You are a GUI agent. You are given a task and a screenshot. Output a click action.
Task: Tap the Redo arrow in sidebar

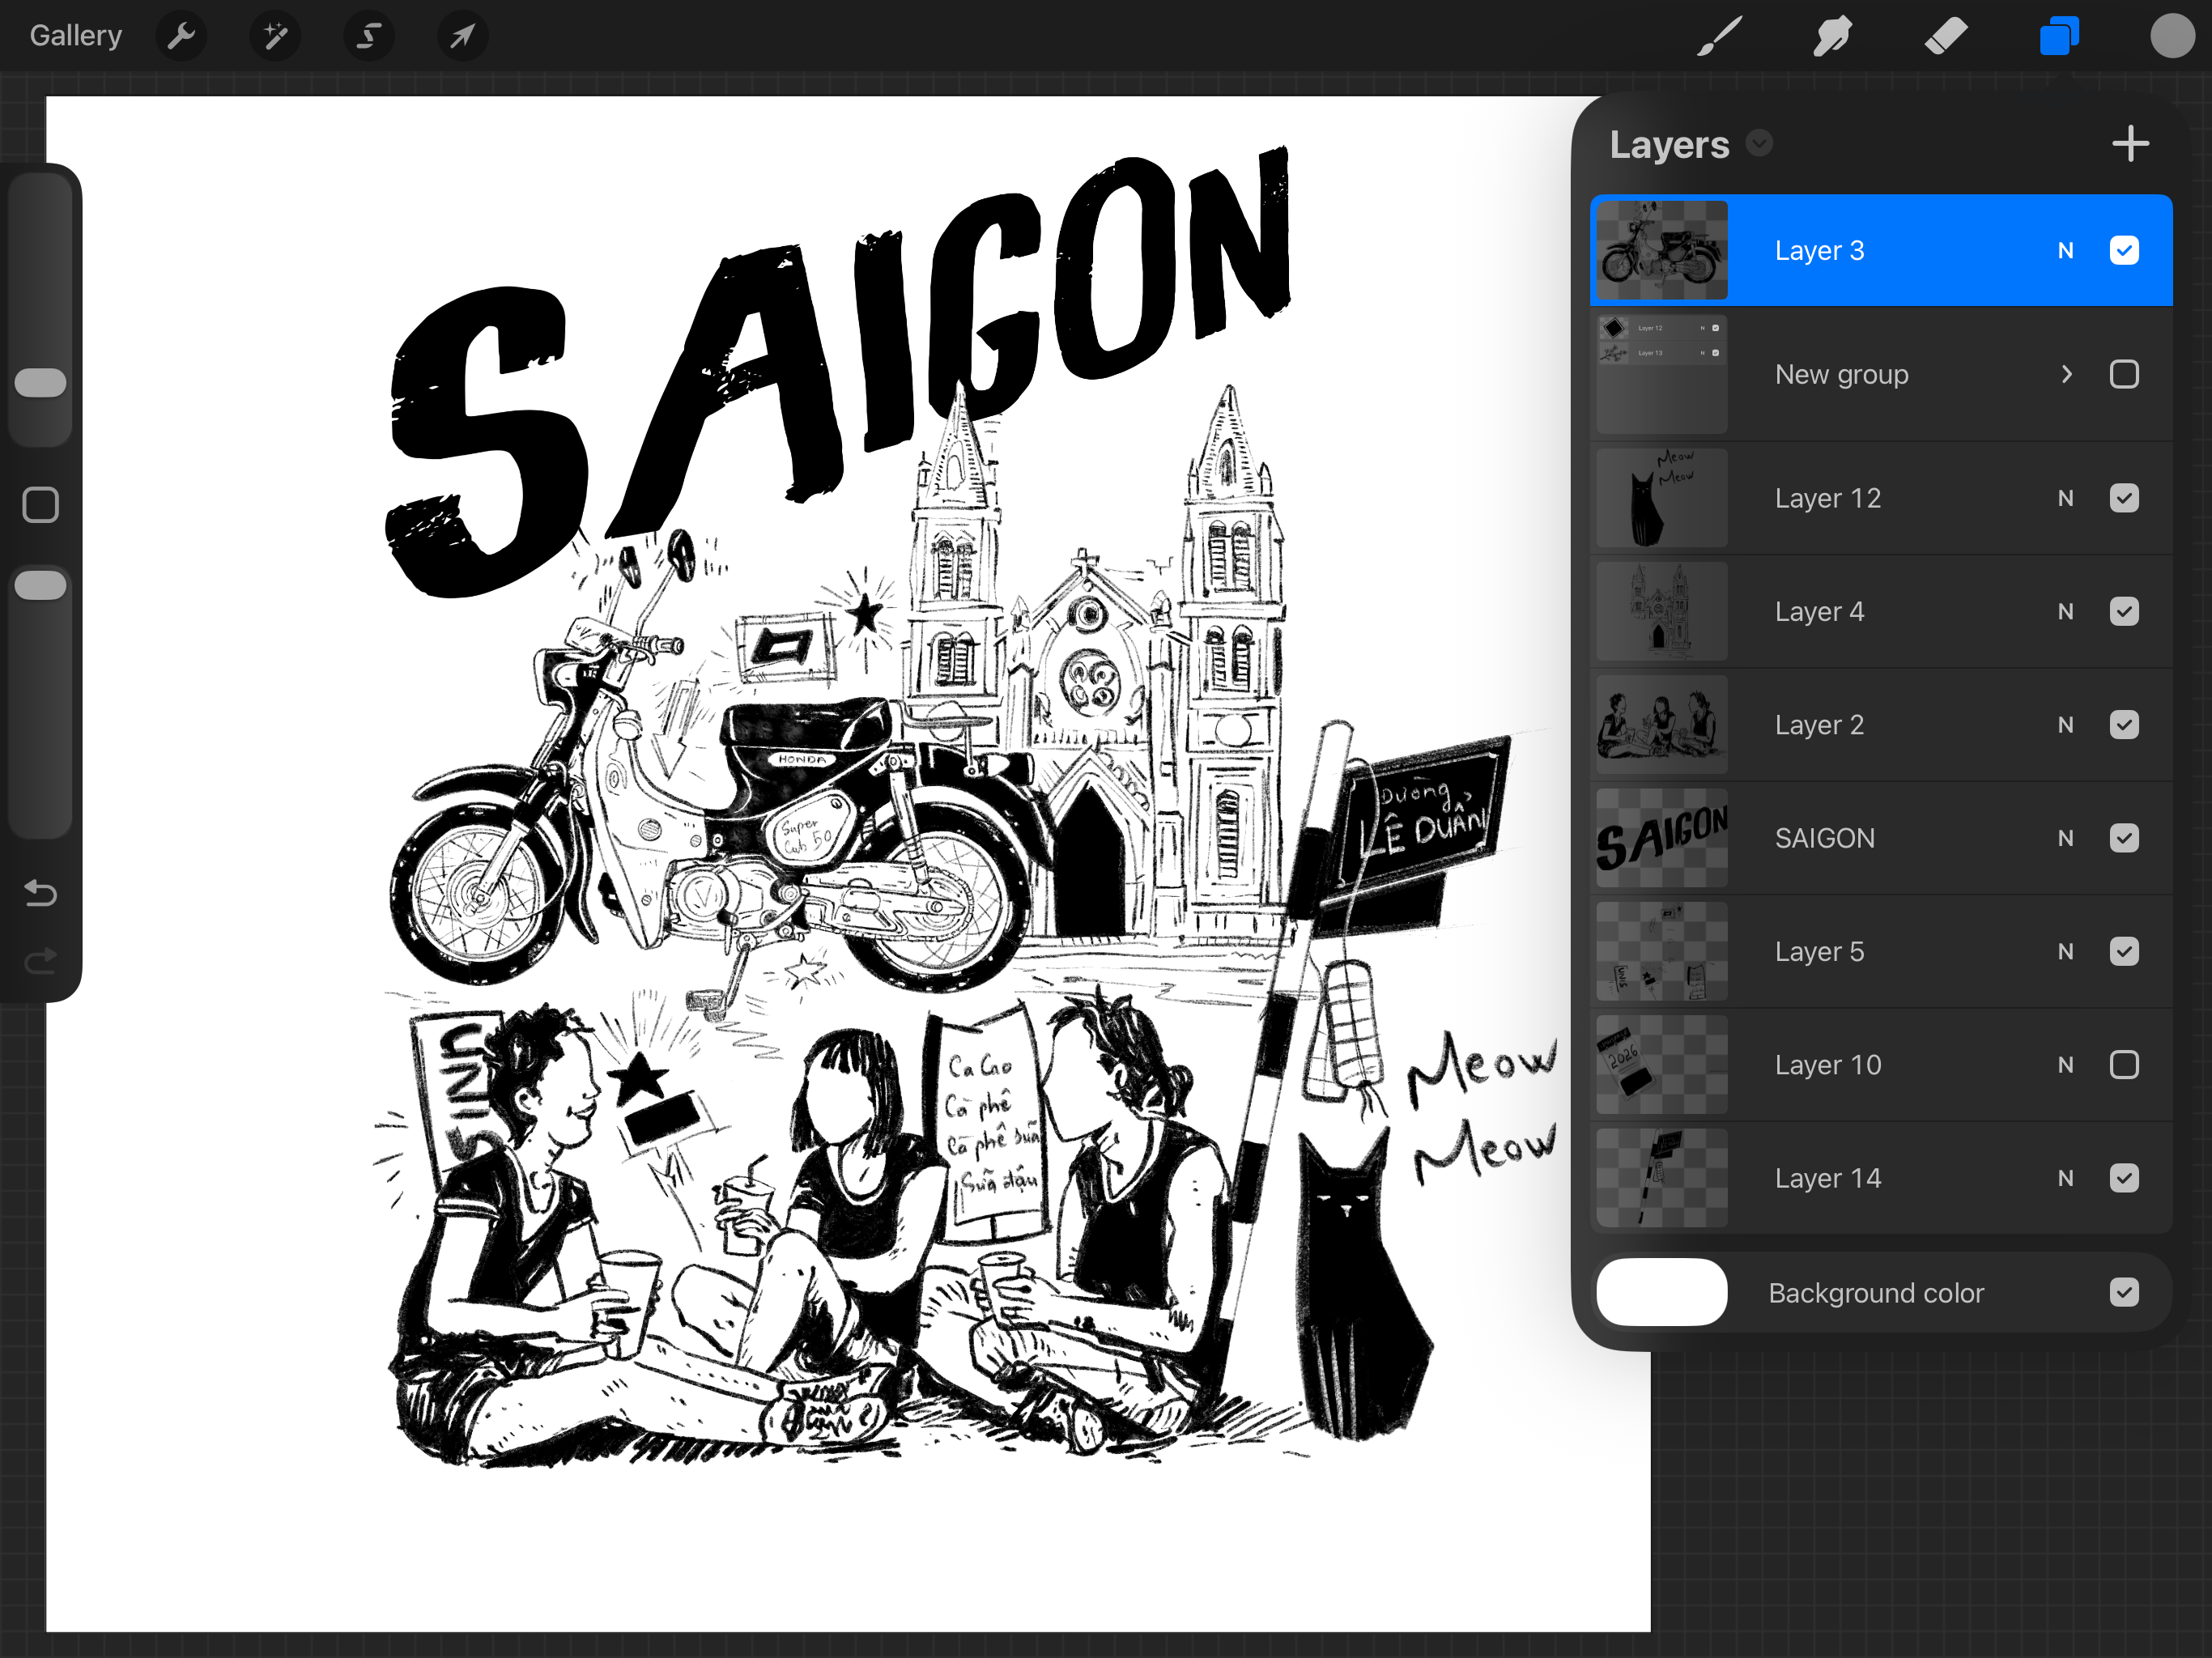[40, 961]
